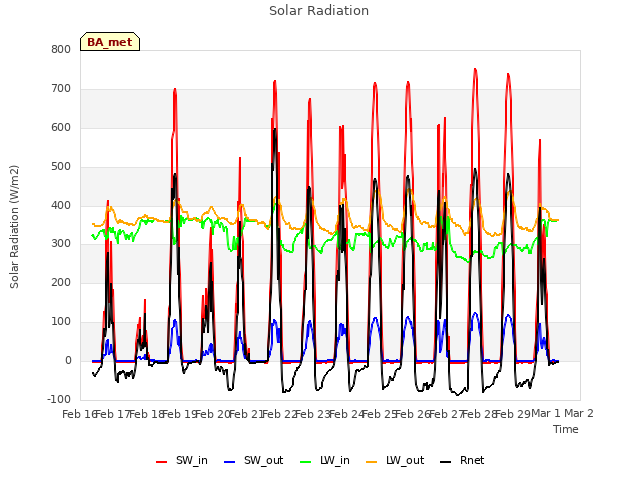The height and width of the screenshot is (480, 640).
Task: Click the 600 y-axis tick label
Action: (61, 127)
